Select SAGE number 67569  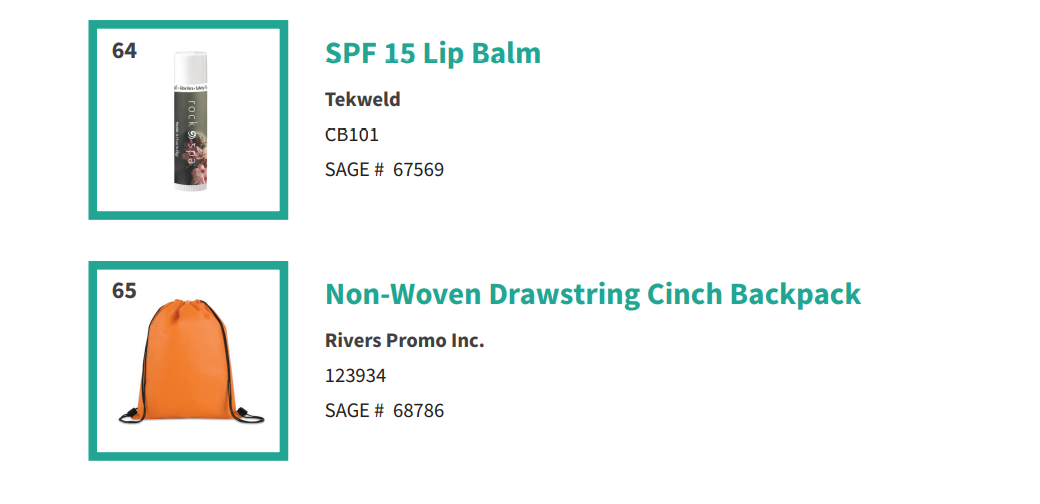click(384, 170)
